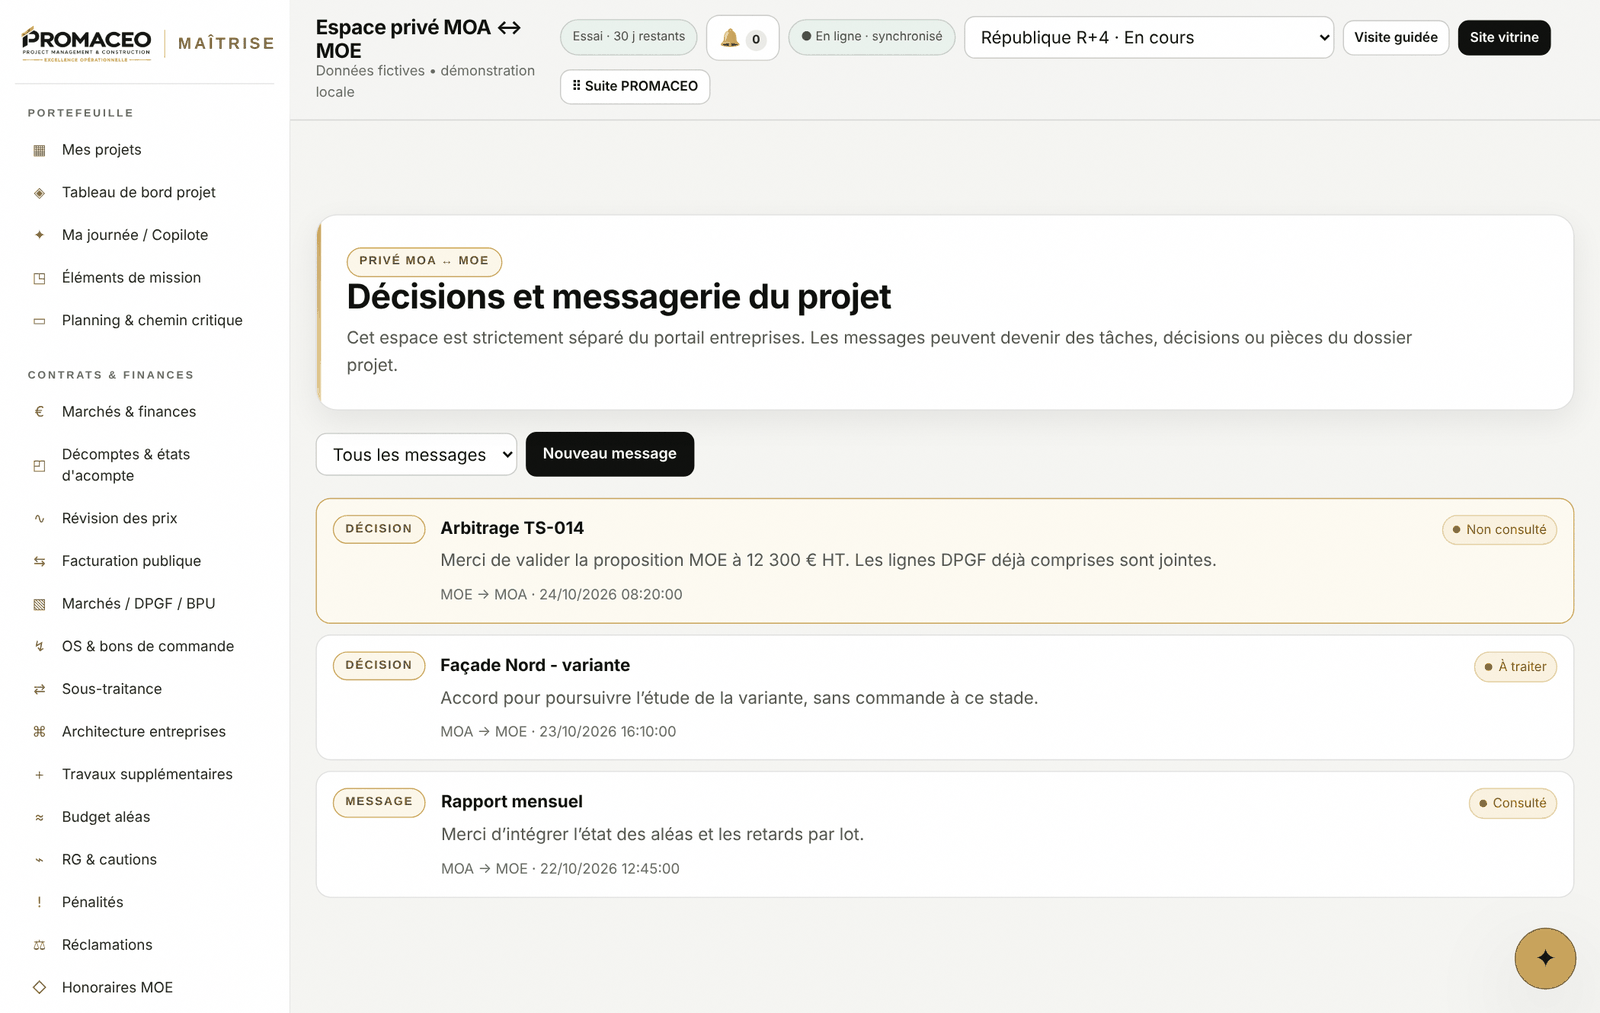
Task: Click the Non consulté status badge
Action: point(1499,530)
